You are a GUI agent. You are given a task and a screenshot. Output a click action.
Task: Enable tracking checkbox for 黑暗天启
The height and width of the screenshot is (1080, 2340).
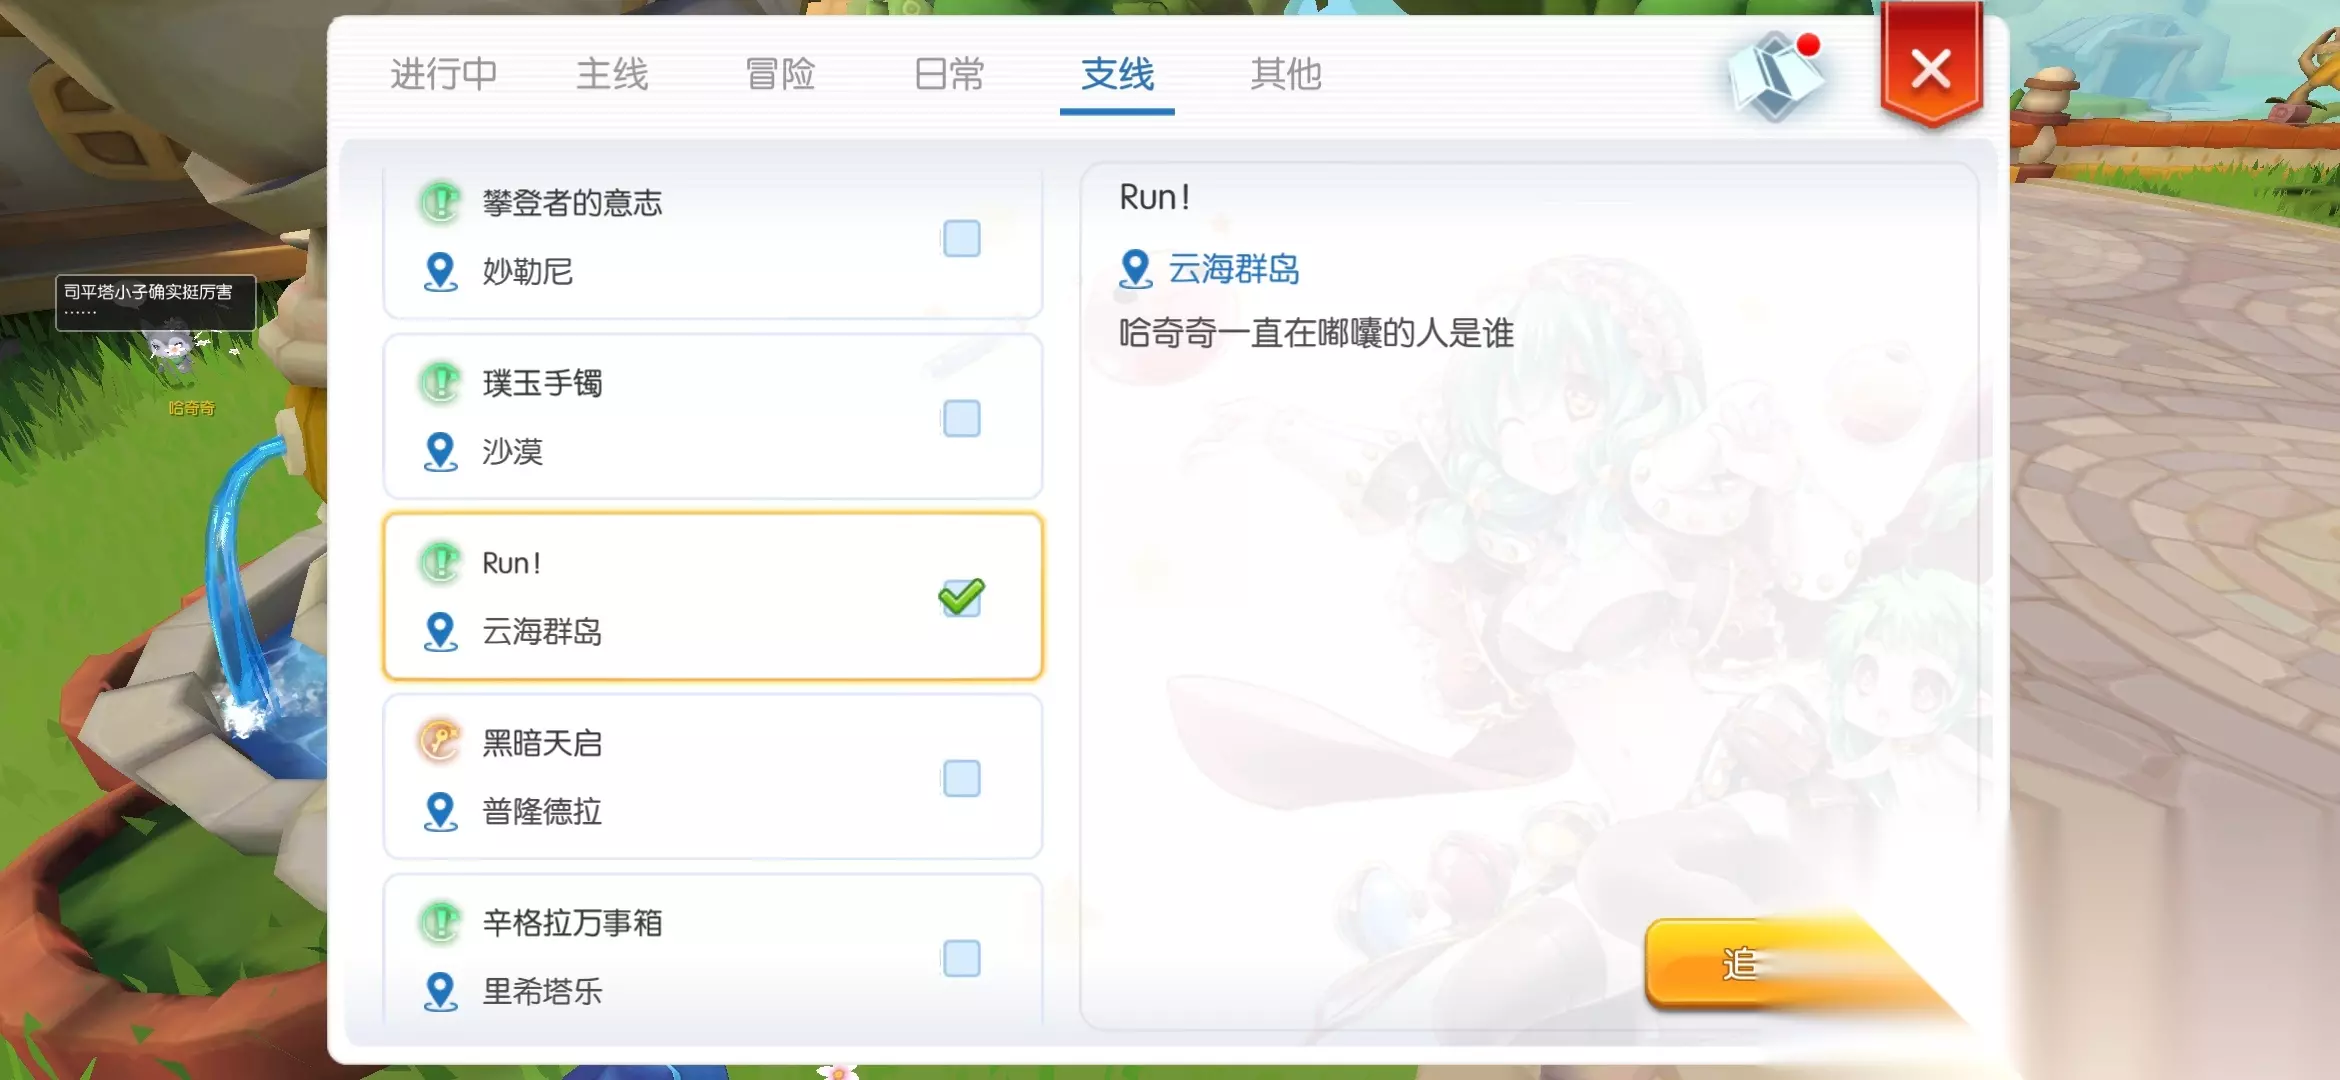coord(961,778)
